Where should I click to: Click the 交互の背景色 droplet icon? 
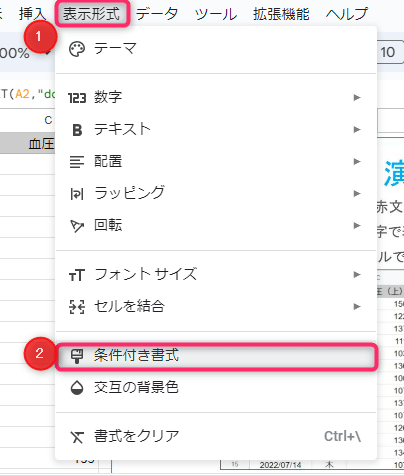pos(77,388)
